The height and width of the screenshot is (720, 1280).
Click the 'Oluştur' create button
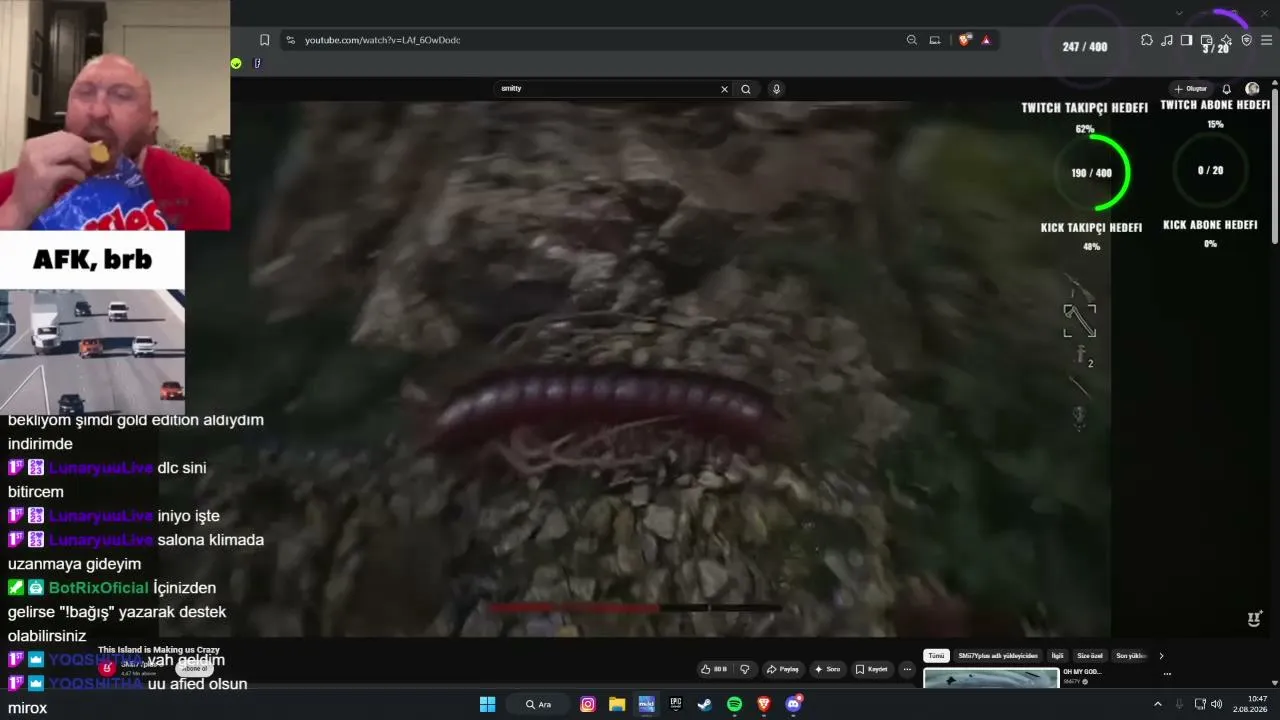[x=1191, y=89]
